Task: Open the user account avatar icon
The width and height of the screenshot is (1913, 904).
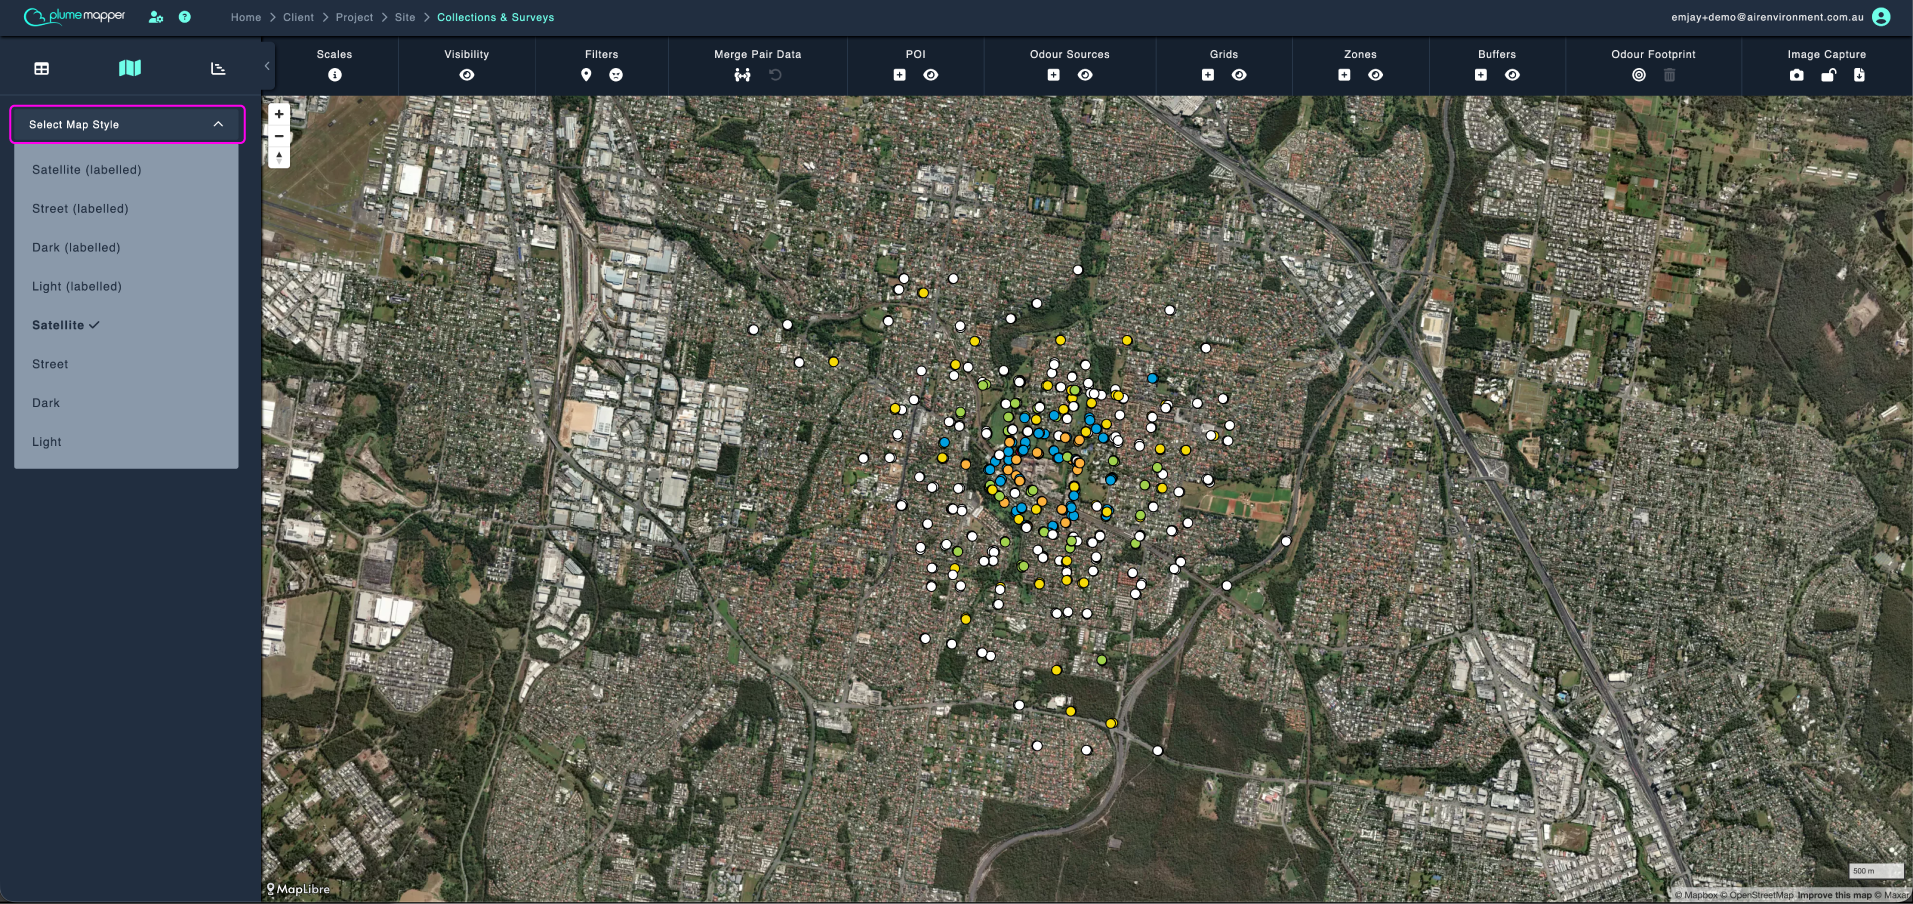Action: coord(1881,17)
